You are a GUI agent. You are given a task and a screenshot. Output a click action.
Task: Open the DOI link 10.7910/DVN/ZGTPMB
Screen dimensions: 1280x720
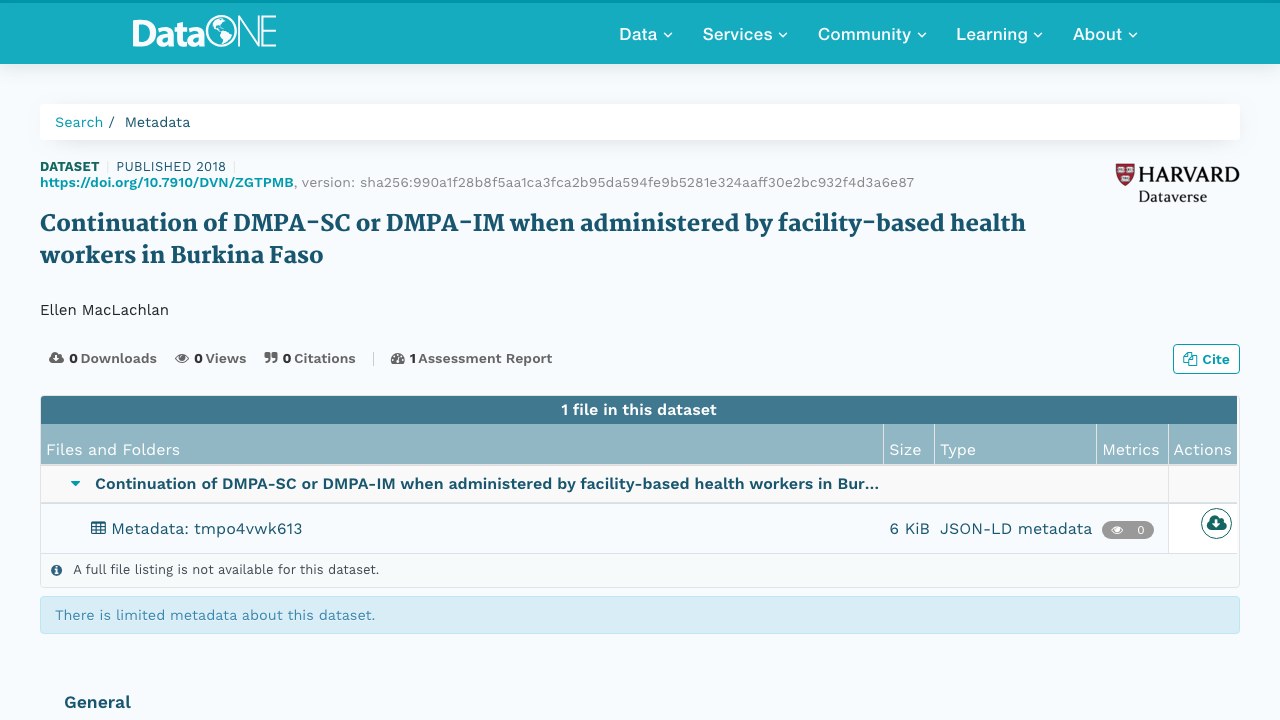pyautogui.click(x=167, y=182)
